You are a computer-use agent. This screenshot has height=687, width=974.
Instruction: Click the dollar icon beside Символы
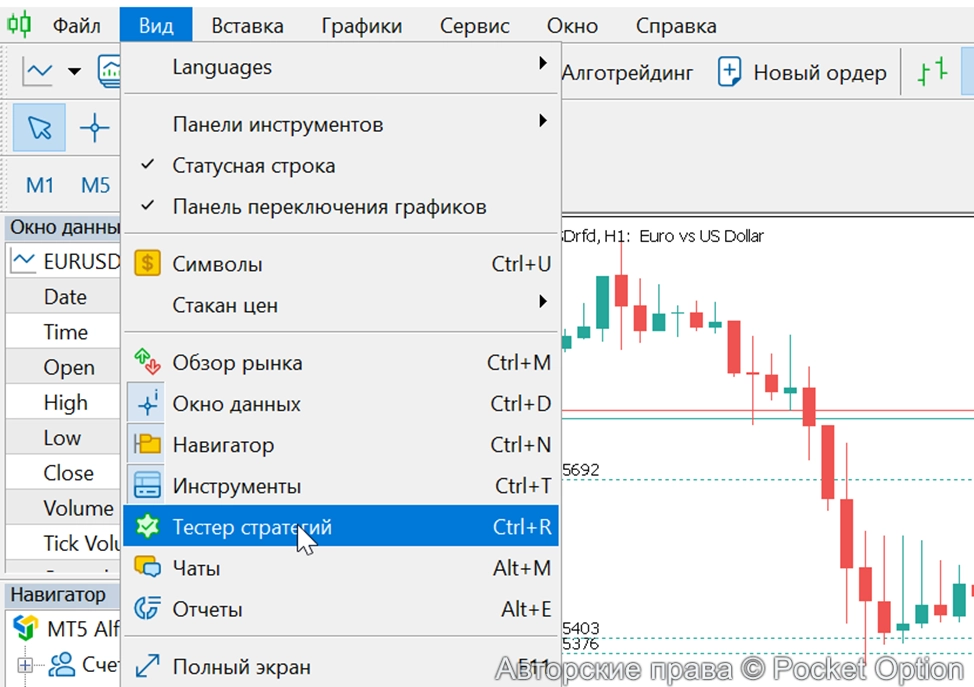pos(148,264)
